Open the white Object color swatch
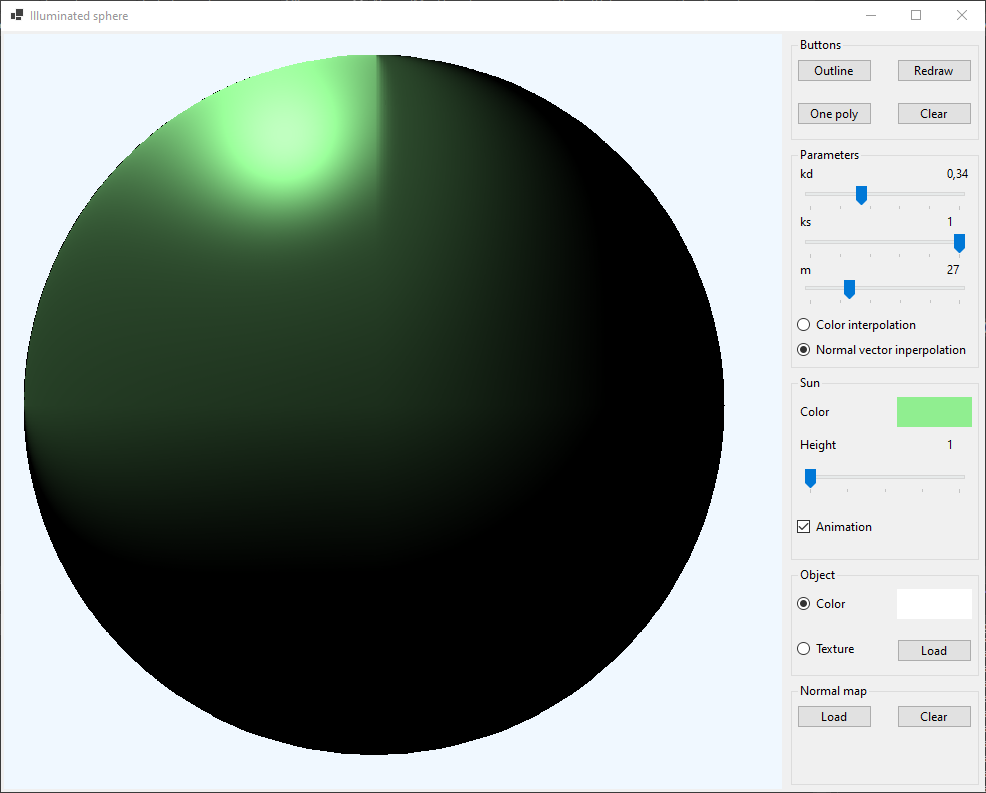 point(934,604)
